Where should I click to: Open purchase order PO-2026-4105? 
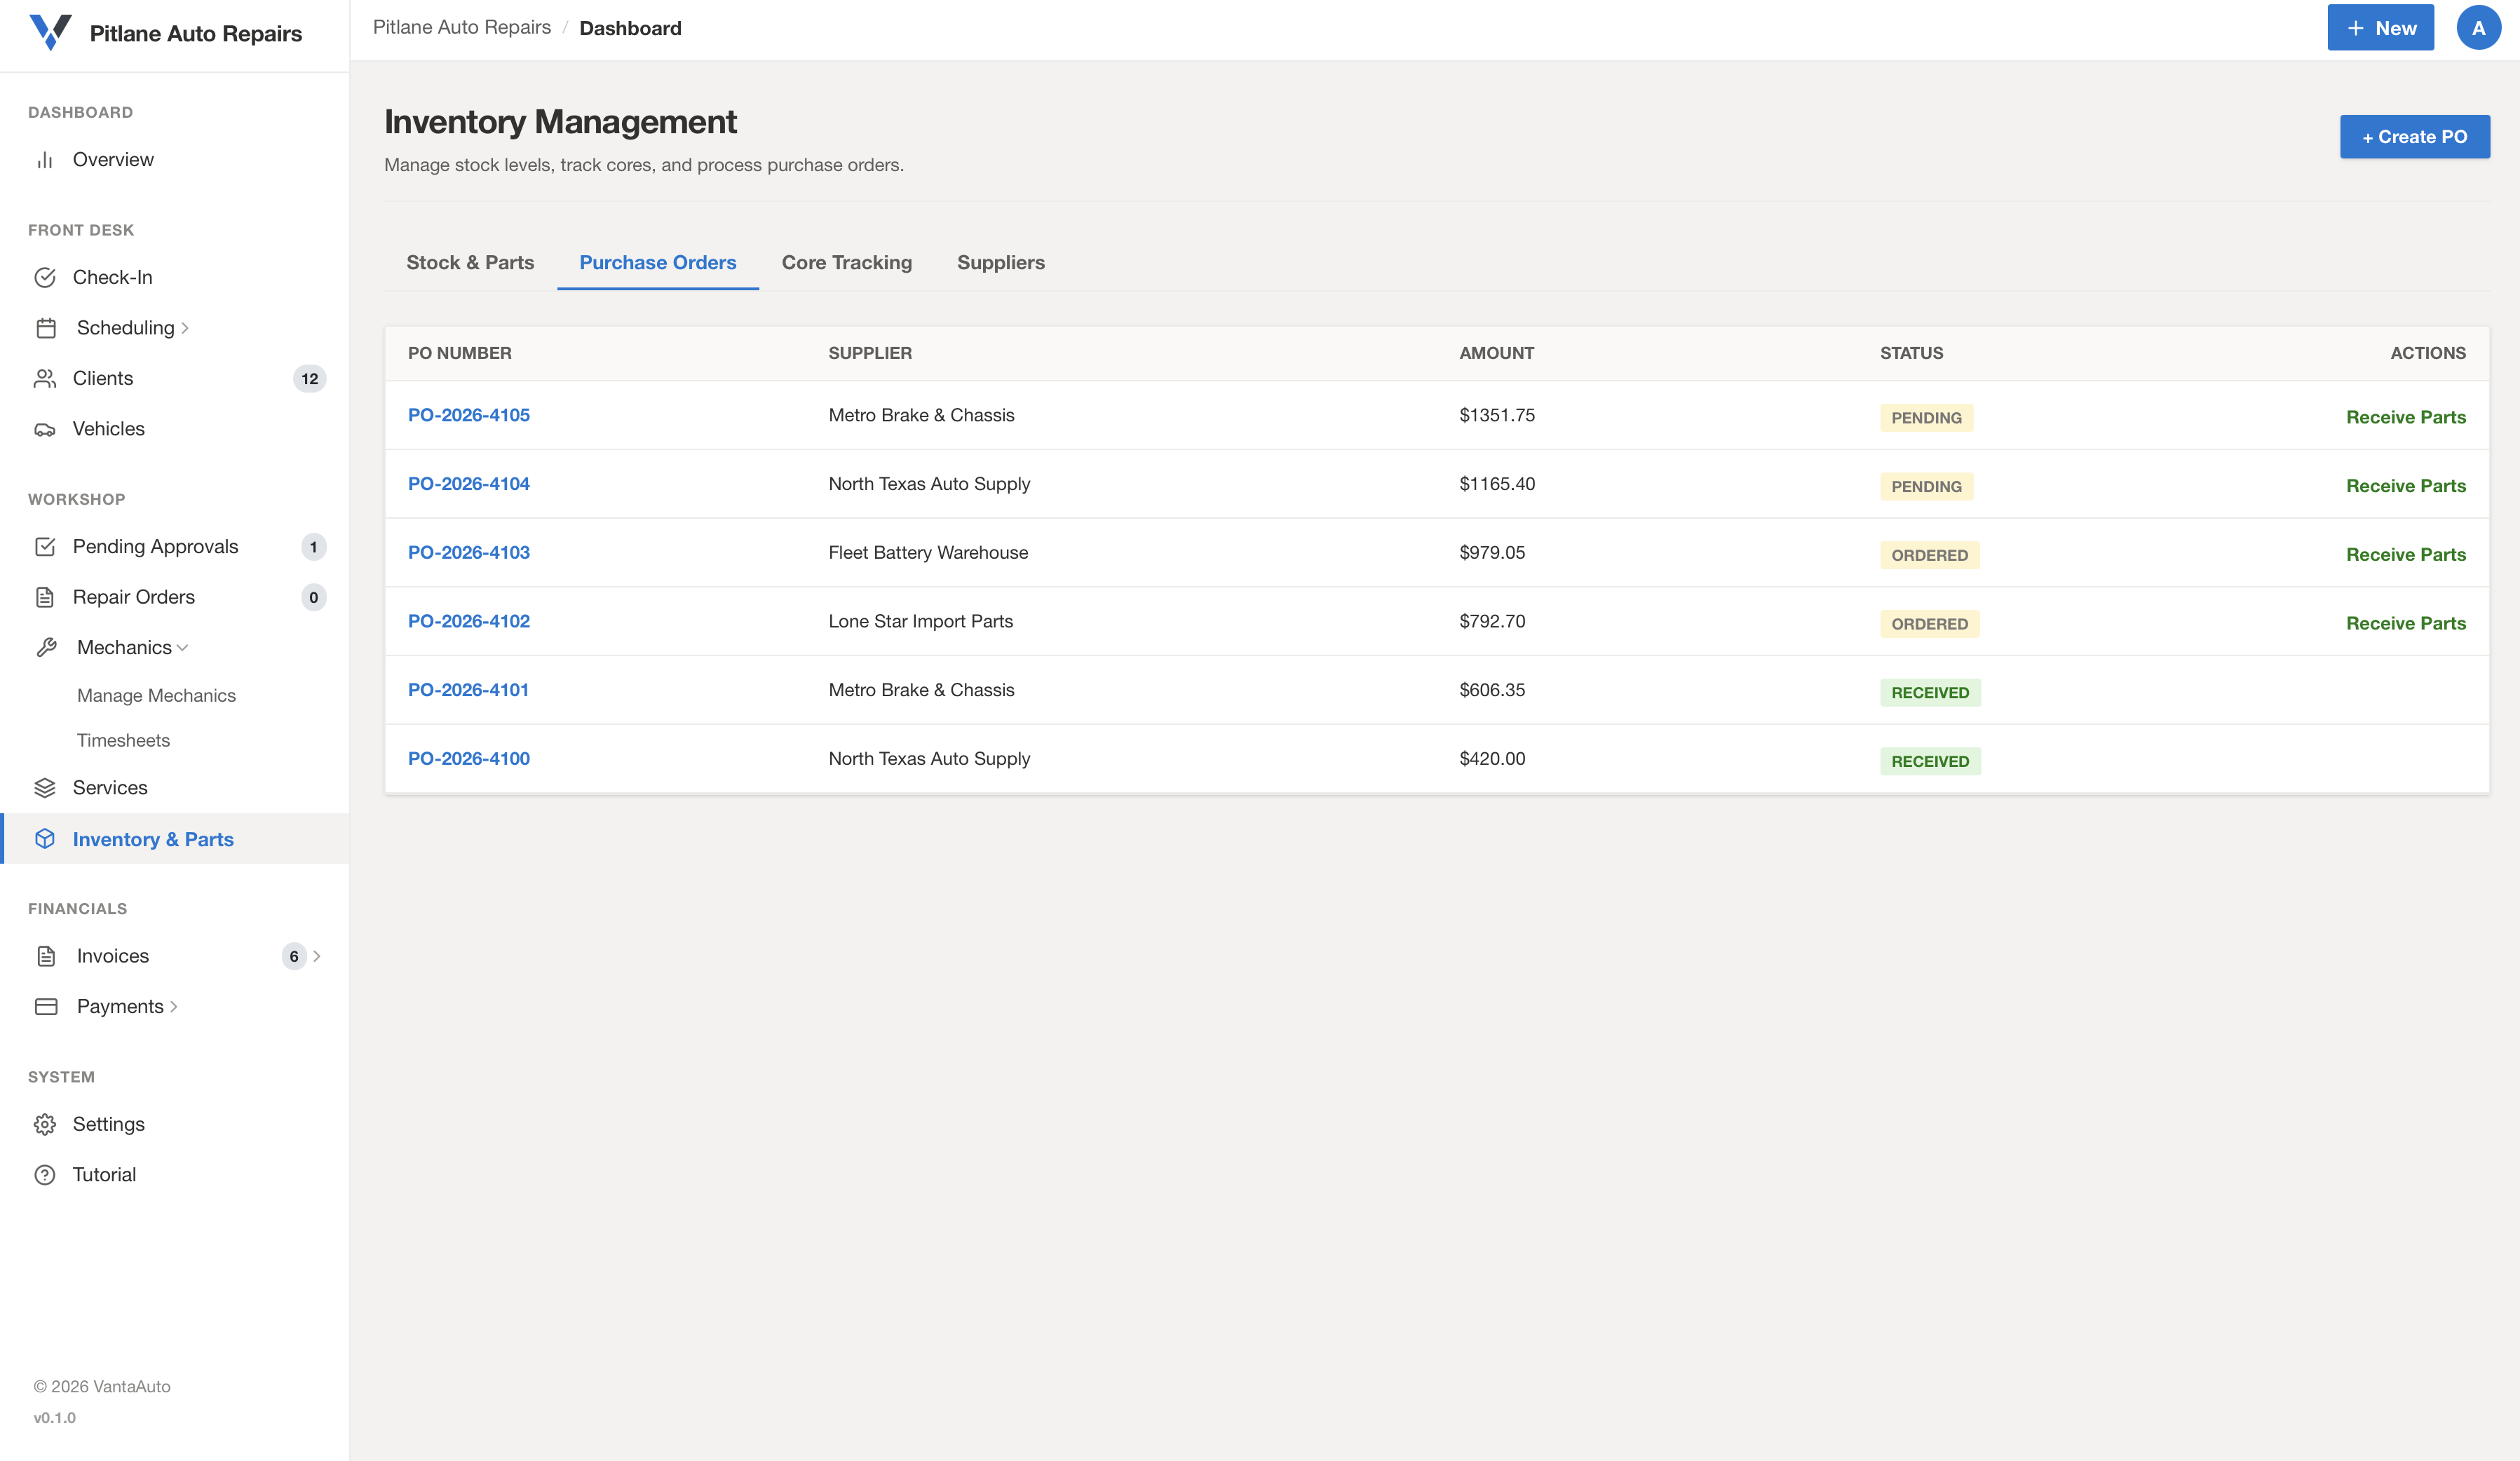click(469, 415)
